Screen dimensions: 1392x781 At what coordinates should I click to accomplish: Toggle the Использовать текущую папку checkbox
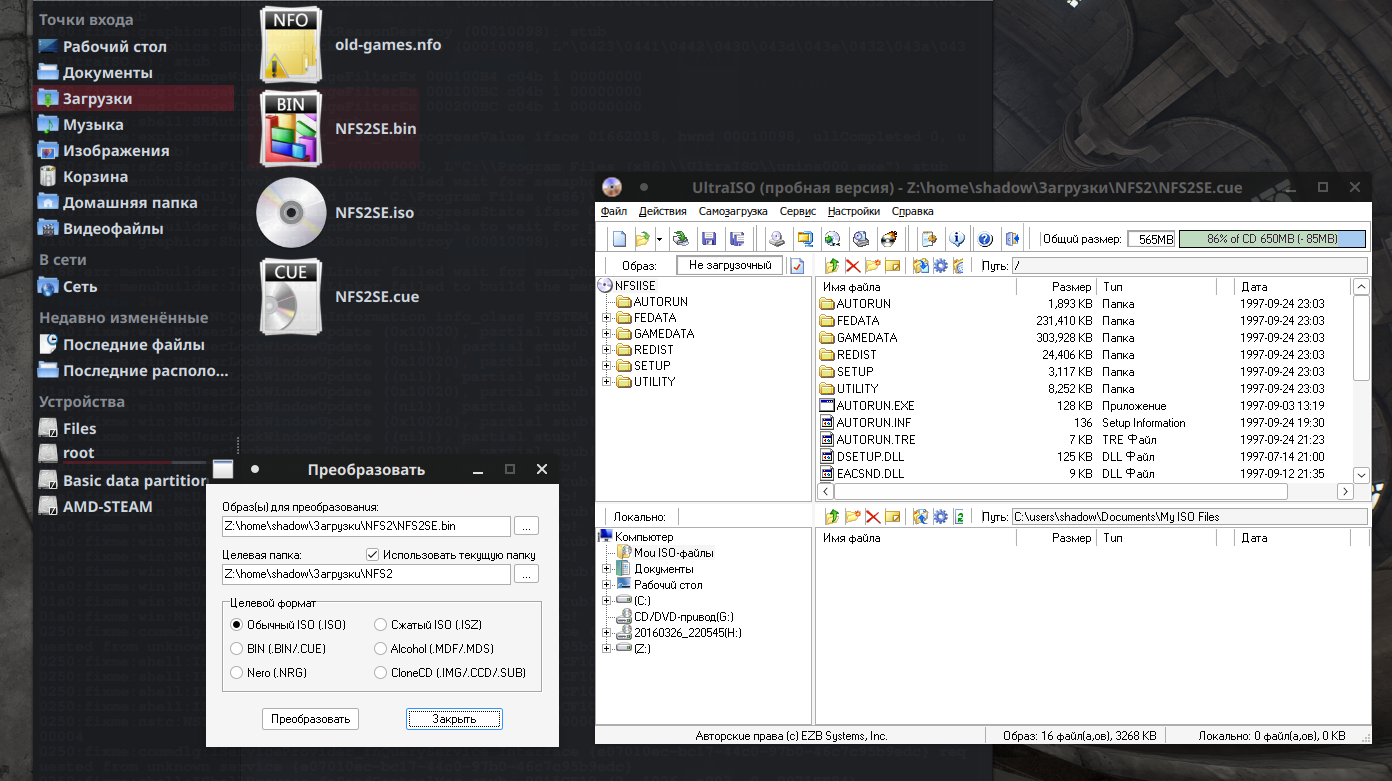373,555
